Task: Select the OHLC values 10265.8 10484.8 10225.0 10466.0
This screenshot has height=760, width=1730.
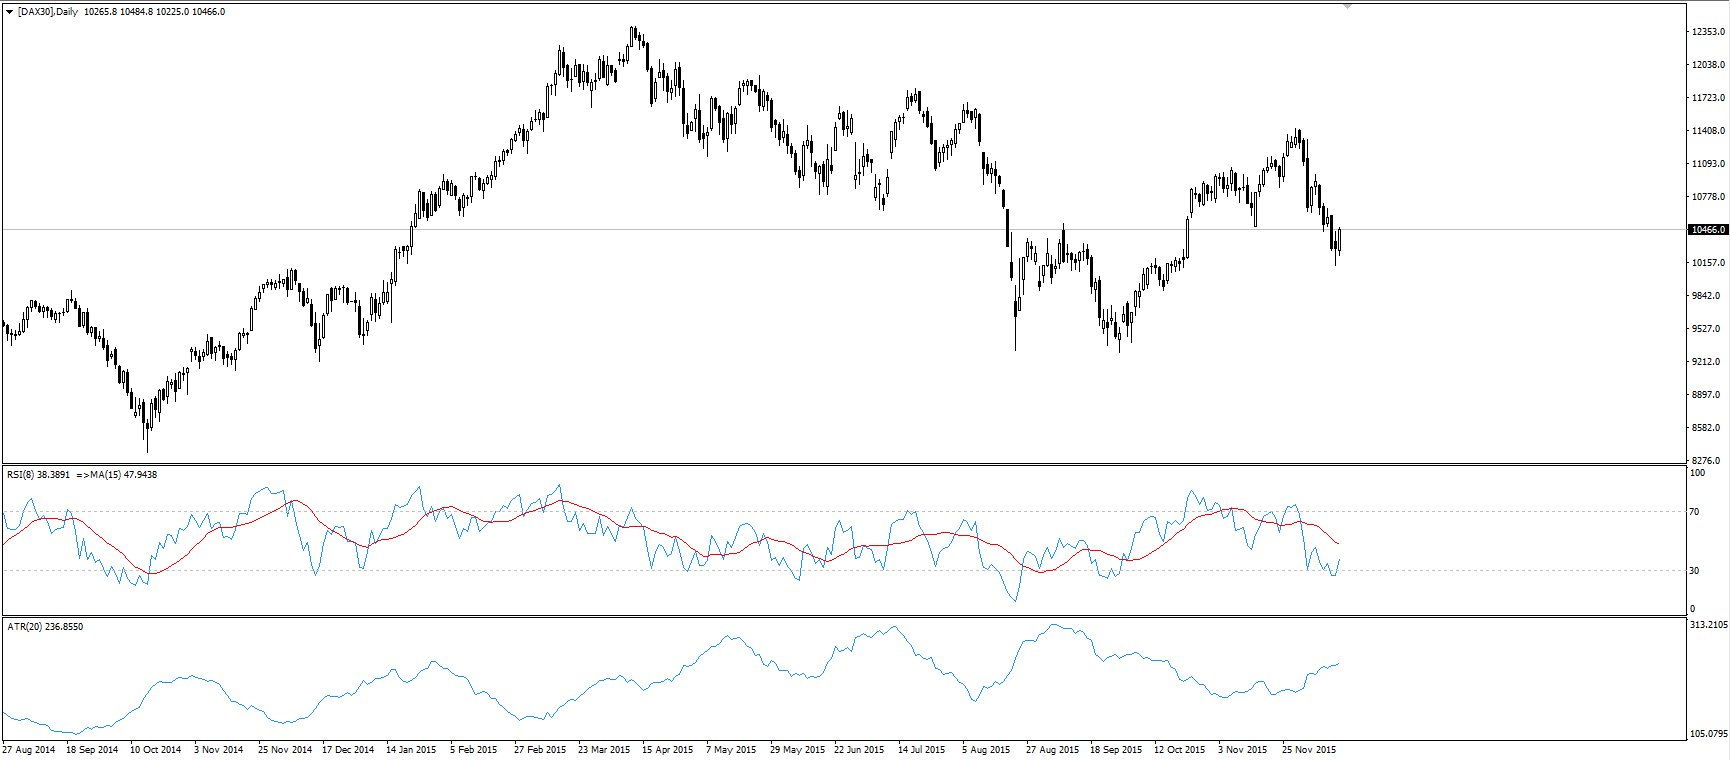Action: click(x=155, y=12)
